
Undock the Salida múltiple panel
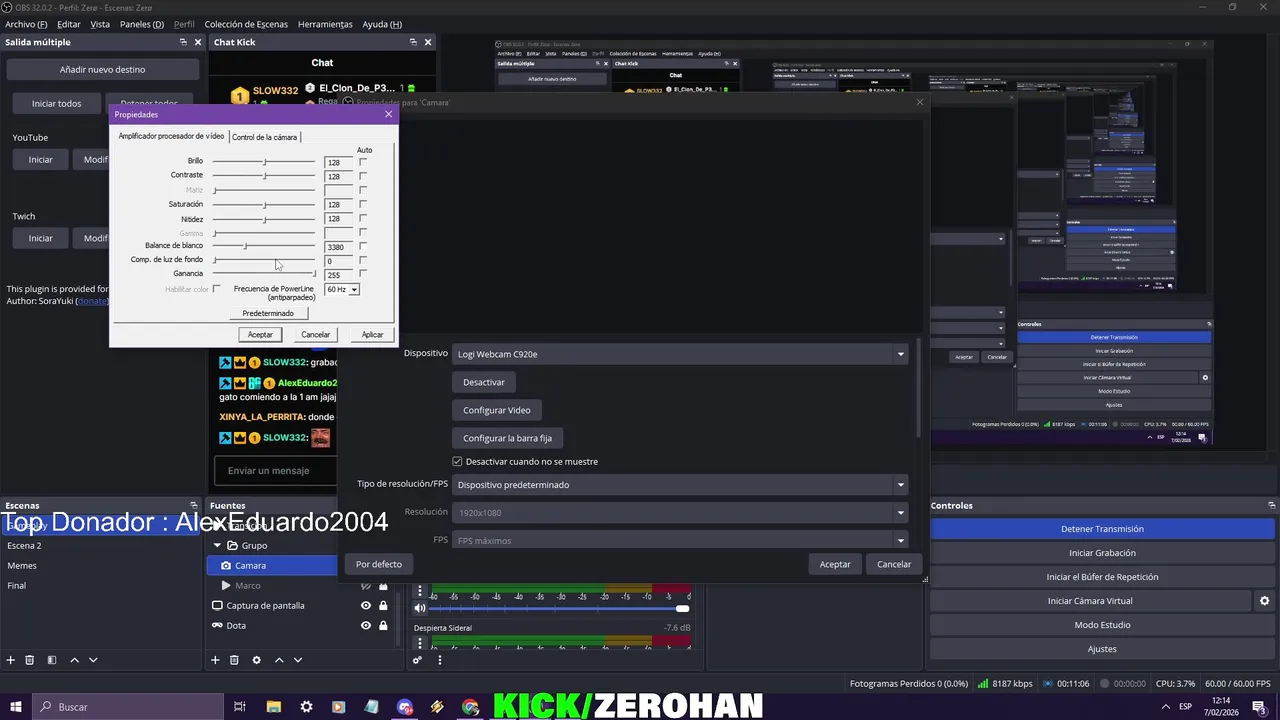pos(183,42)
